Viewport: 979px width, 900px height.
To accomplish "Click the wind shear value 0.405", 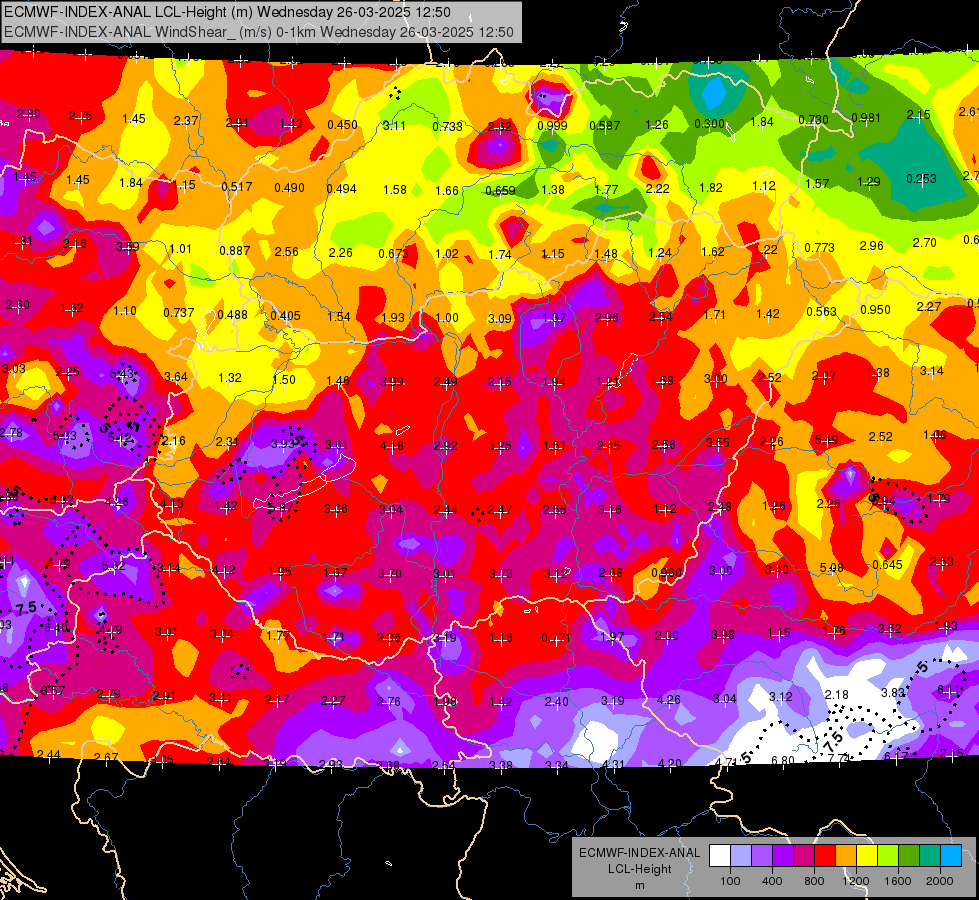I will tap(285, 315).
